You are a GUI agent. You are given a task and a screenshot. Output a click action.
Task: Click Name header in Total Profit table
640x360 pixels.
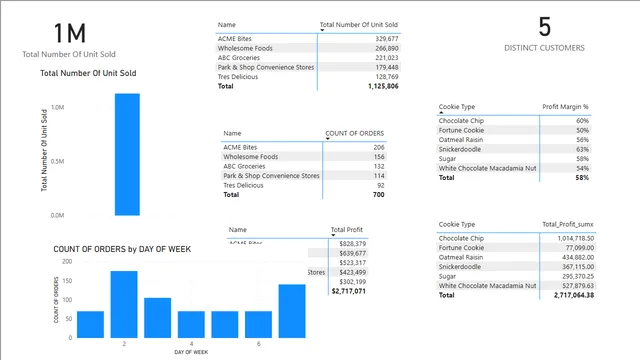(x=238, y=229)
